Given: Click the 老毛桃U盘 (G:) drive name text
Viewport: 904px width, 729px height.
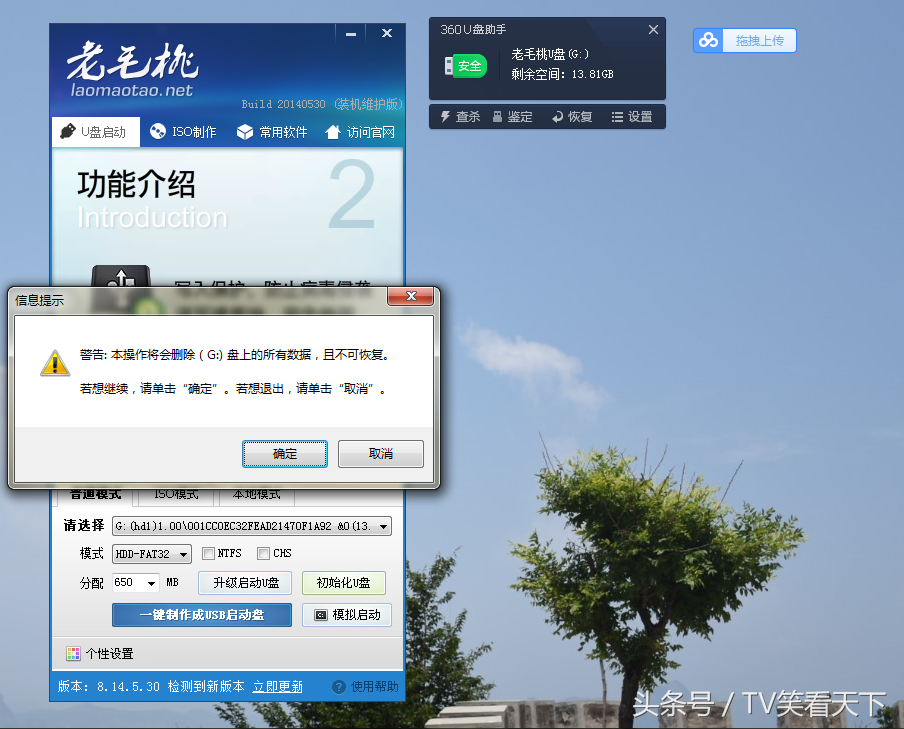Looking at the screenshot, I should point(550,54).
